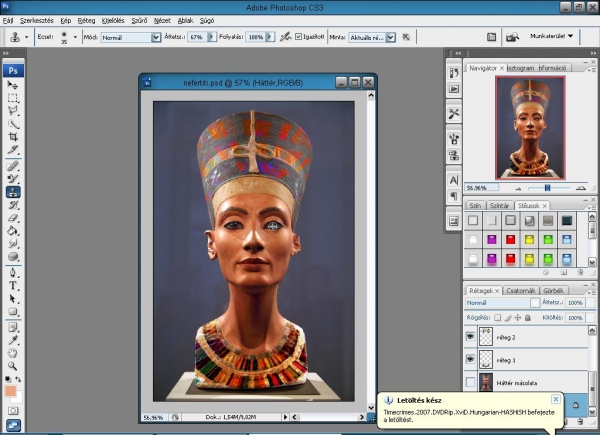
Task: Open the Munkaterület workspace menu
Action: [551, 36]
